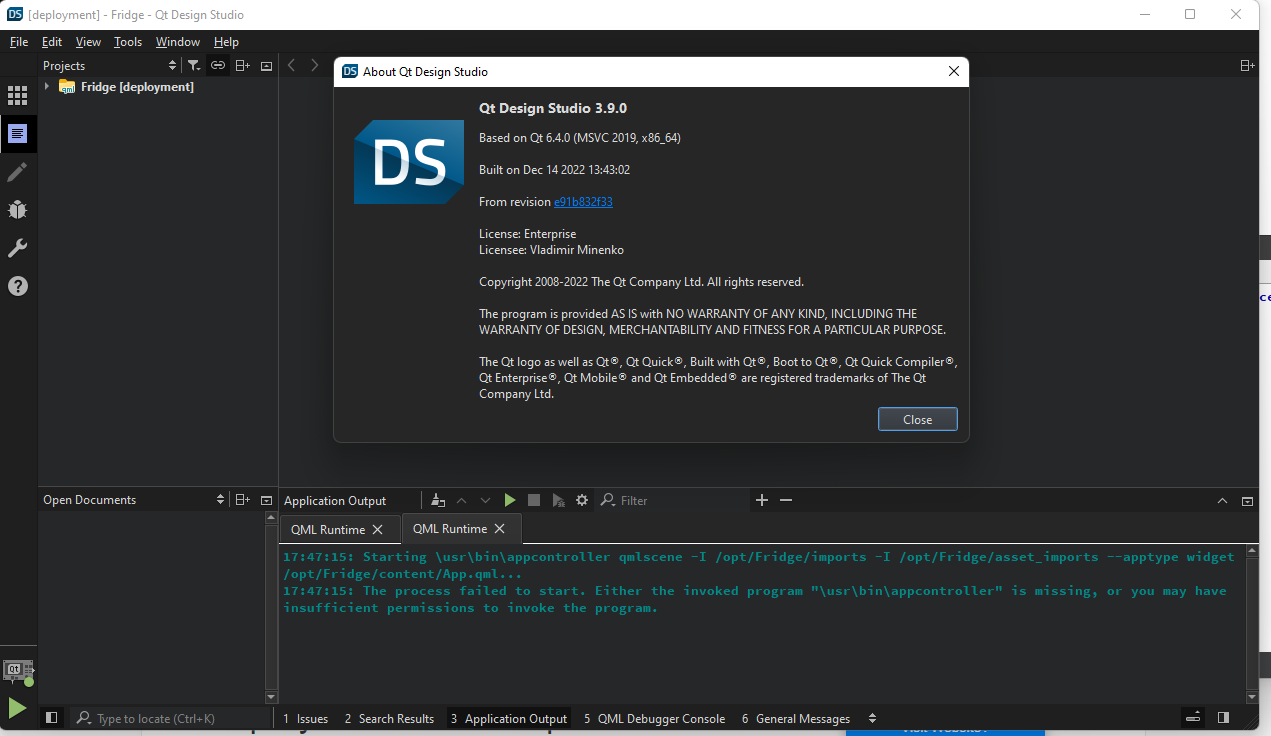The image size is (1271, 736).
Task: Close the About Qt Design Studio dialog
Action: [917, 419]
